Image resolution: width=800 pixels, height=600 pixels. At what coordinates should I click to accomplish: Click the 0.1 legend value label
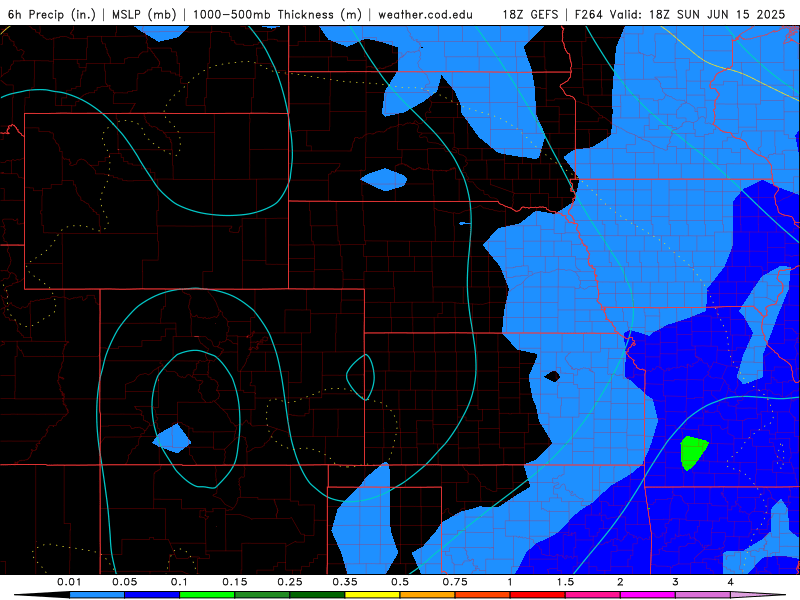pos(179,582)
